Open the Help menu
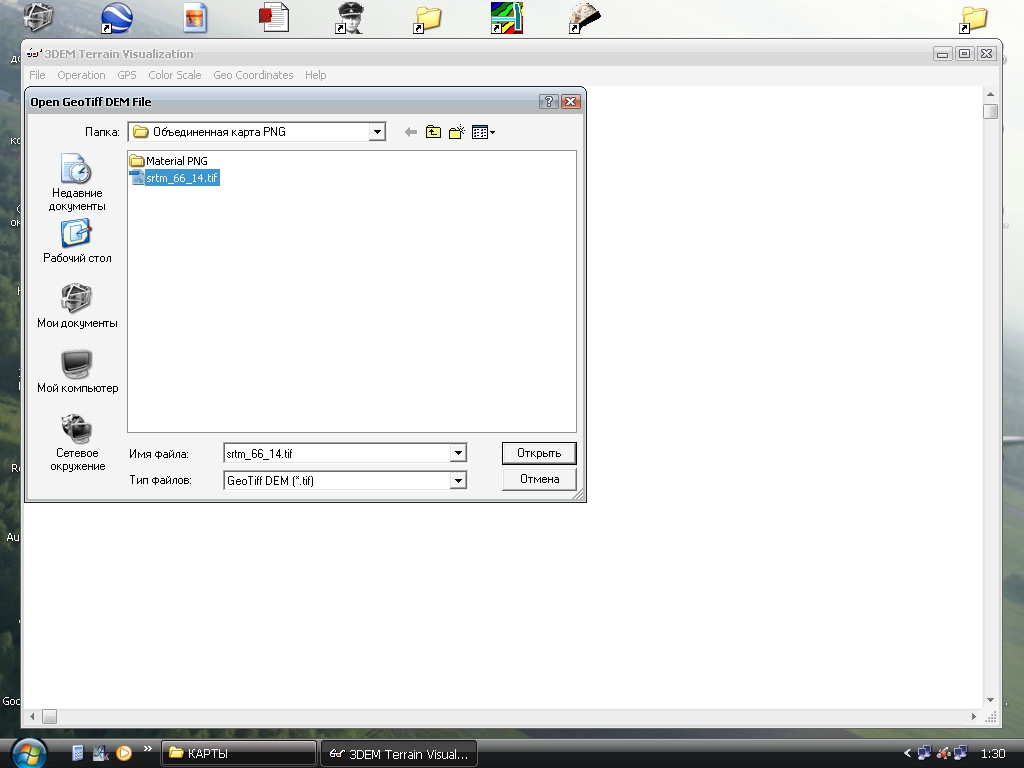Image resolution: width=1024 pixels, height=768 pixels. (x=315, y=75)
